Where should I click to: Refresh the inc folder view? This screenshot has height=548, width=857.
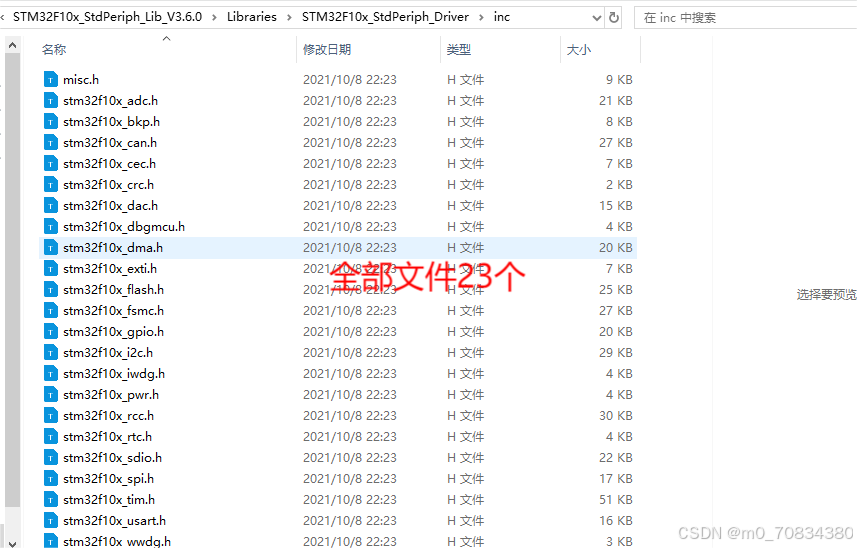coord(614,17)
